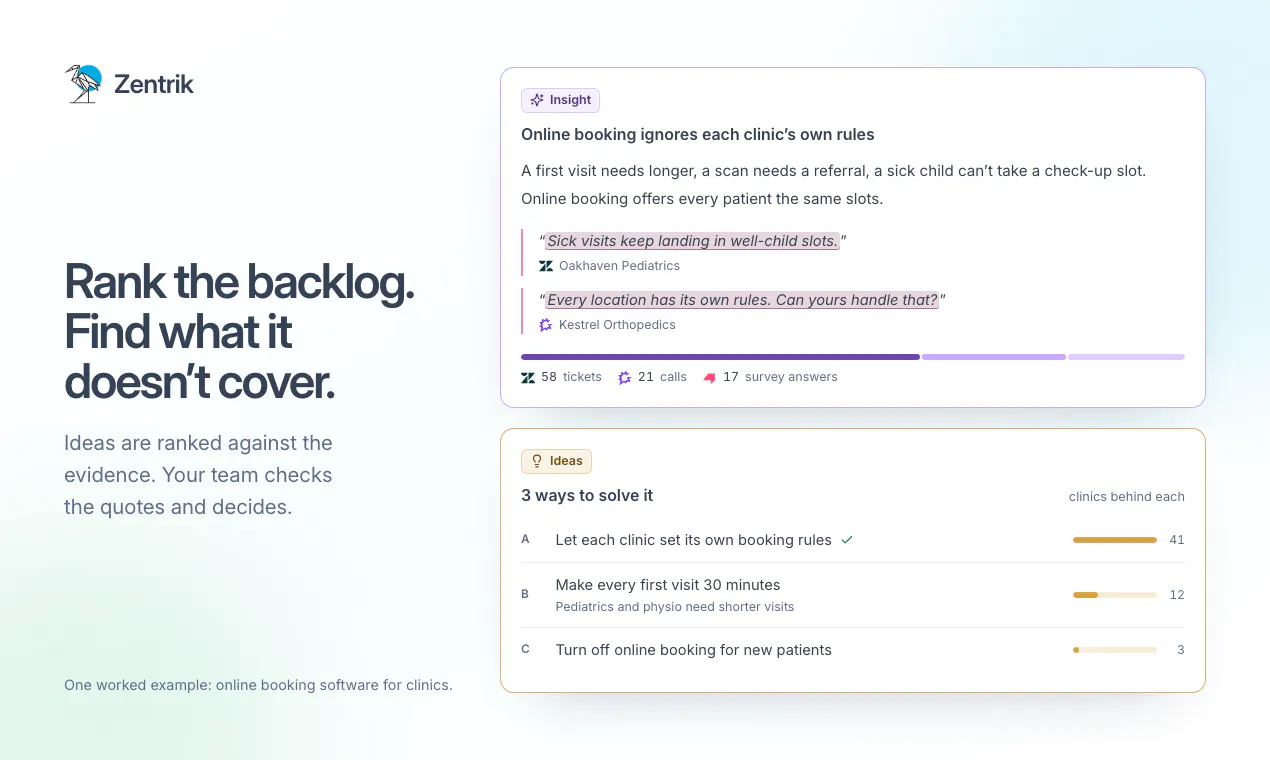This screenshot has height=760, width=1270.
Task: Click heading "Online booking ignores each clinic's own rules"
Action: [x=698, y=135]
